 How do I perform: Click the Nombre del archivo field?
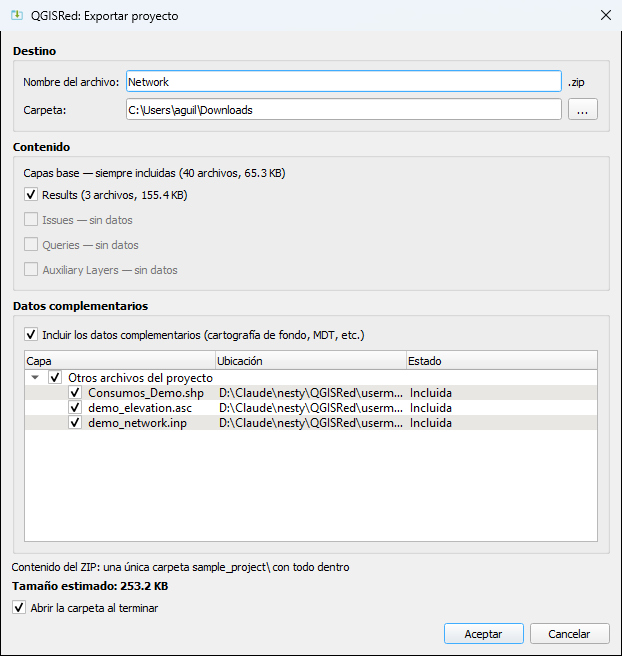point(344,82)
